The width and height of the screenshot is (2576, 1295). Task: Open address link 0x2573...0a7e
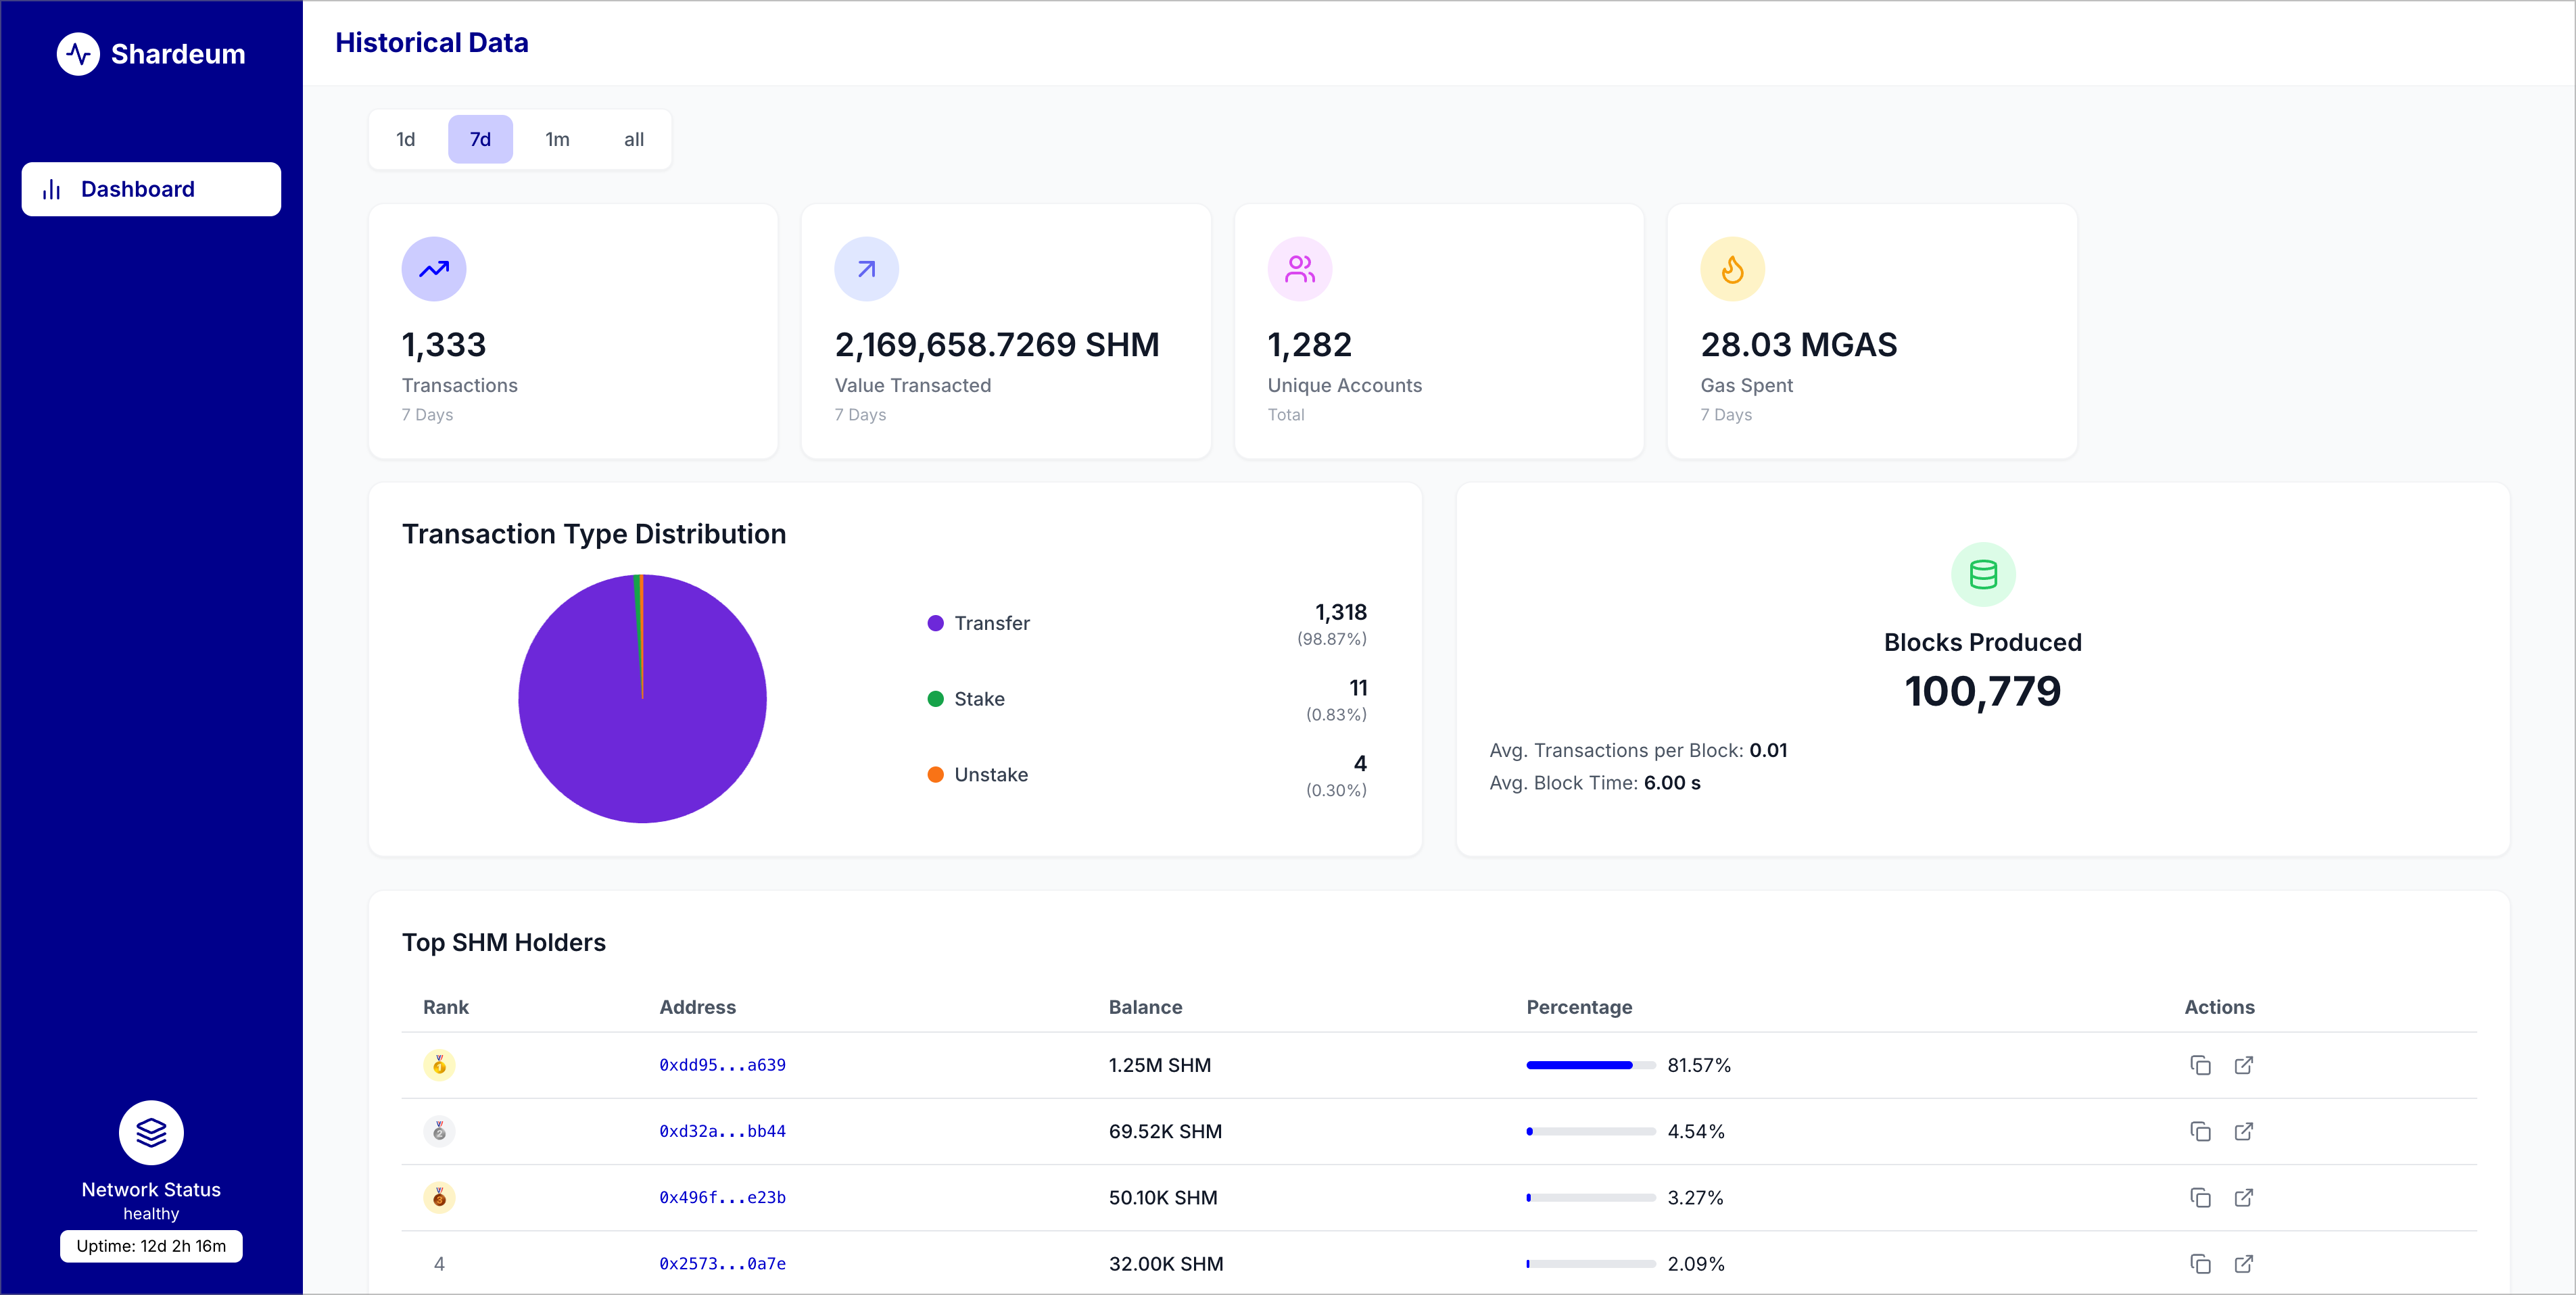point(722,1264)
